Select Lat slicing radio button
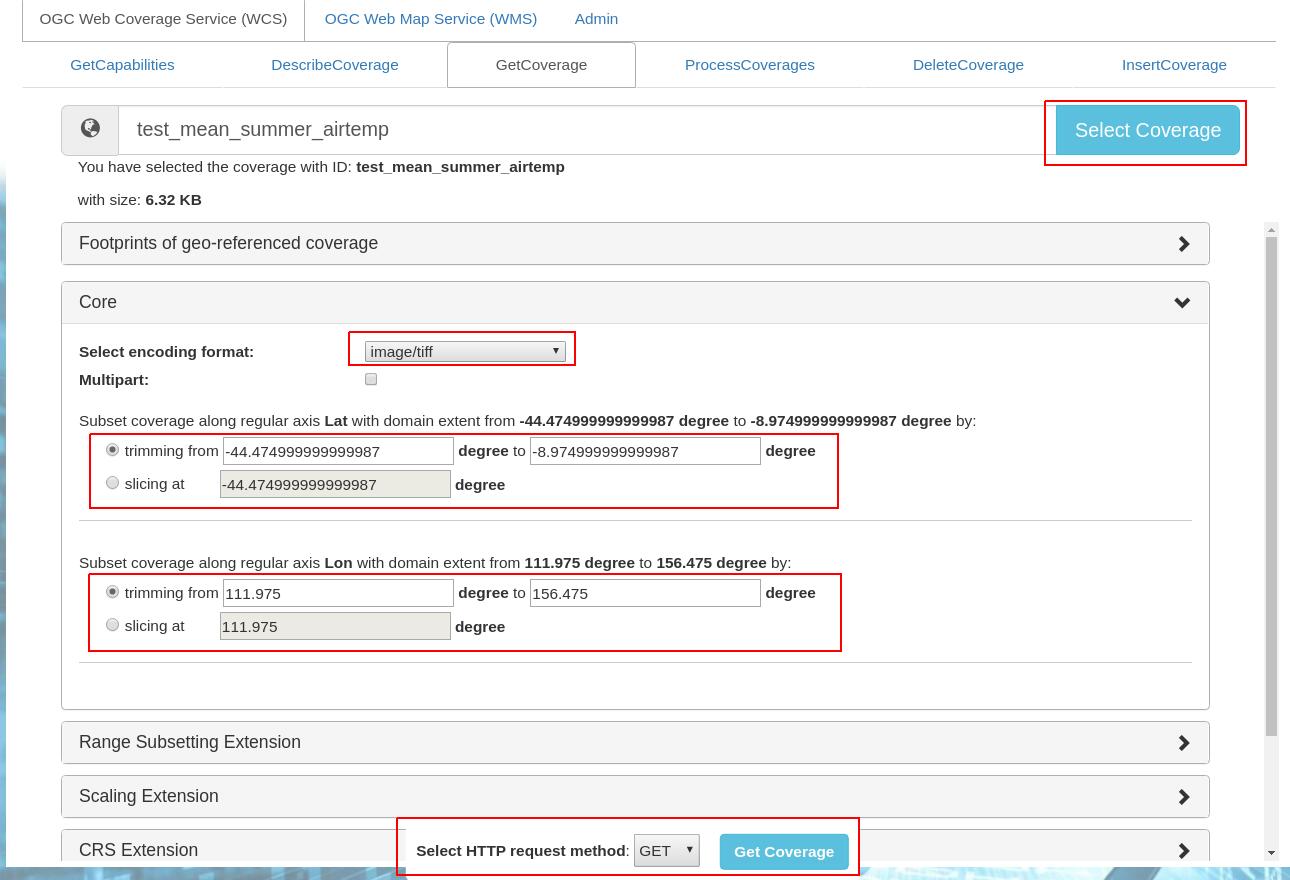 click(112, 483)
